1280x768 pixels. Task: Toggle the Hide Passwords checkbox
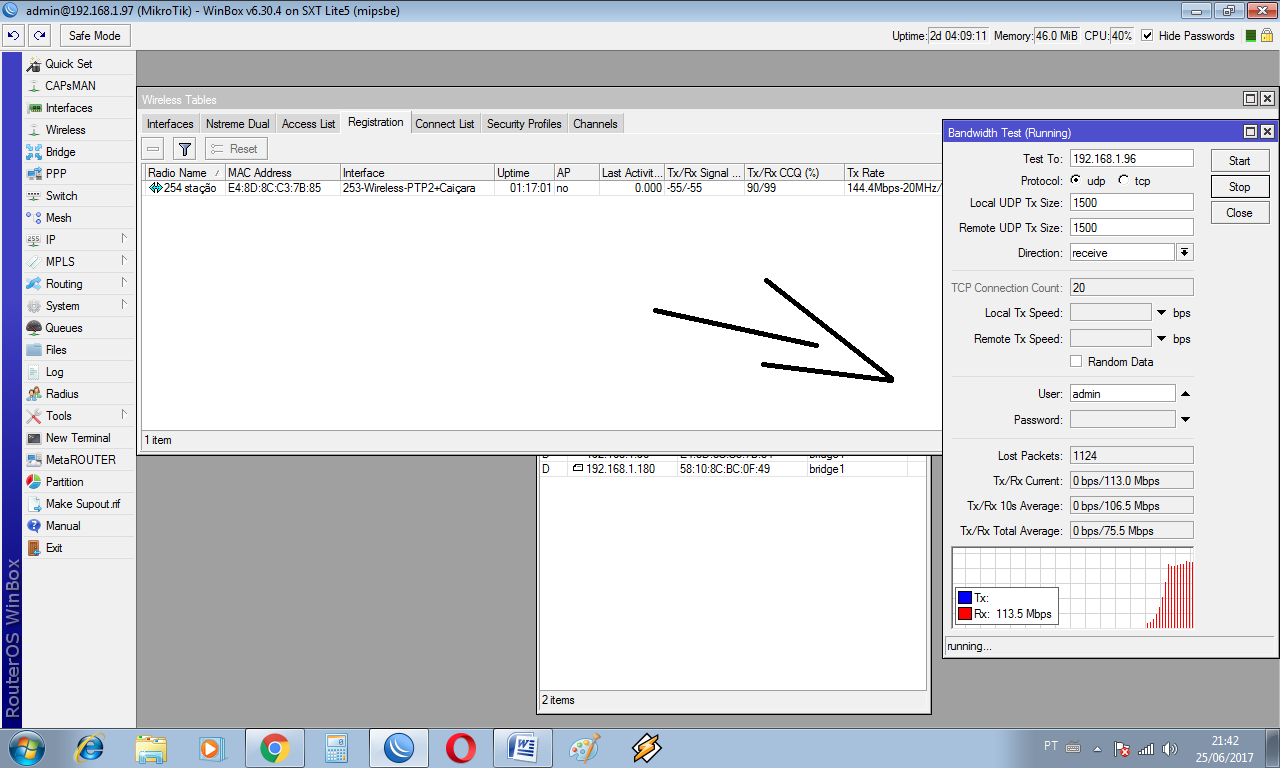1147,36
